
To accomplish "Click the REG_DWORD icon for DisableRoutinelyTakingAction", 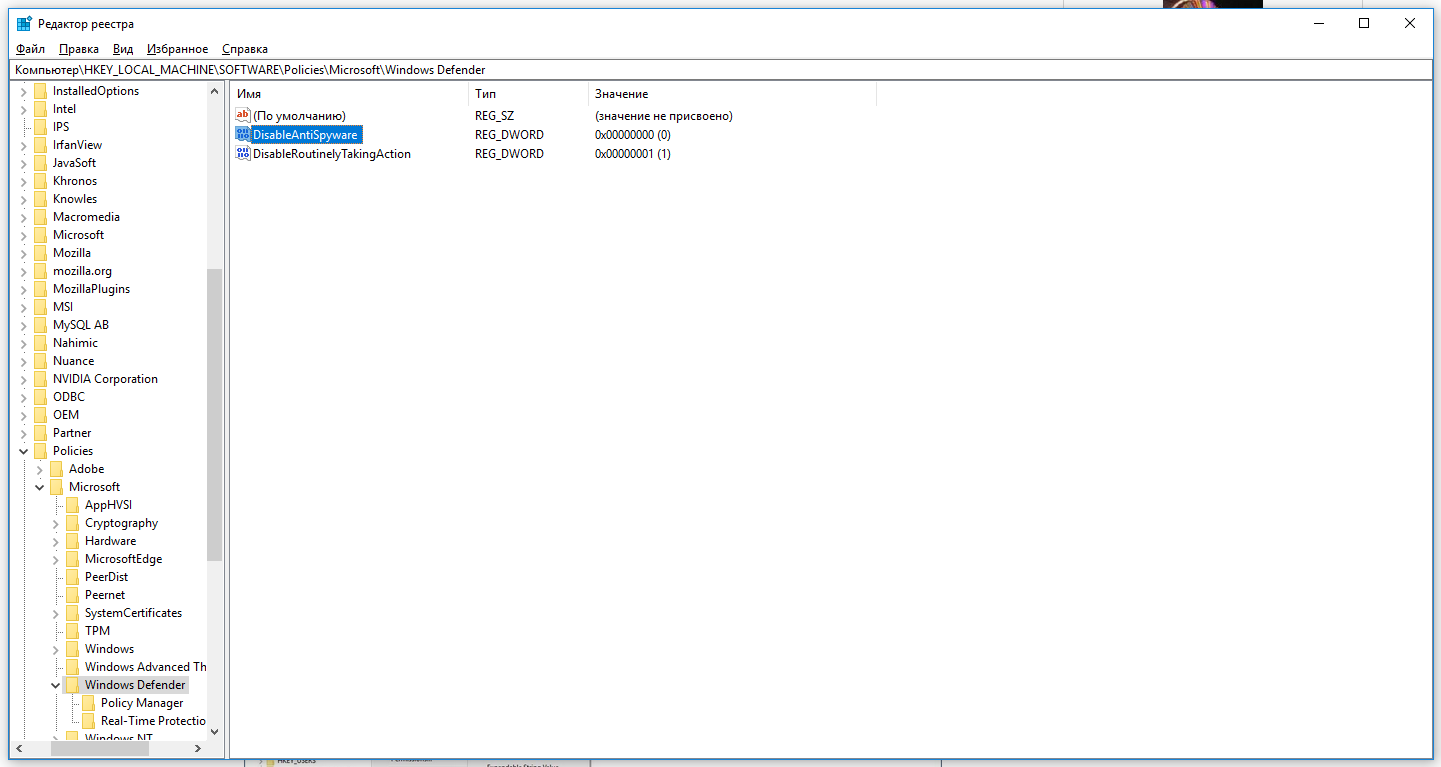I will (242, 153).
